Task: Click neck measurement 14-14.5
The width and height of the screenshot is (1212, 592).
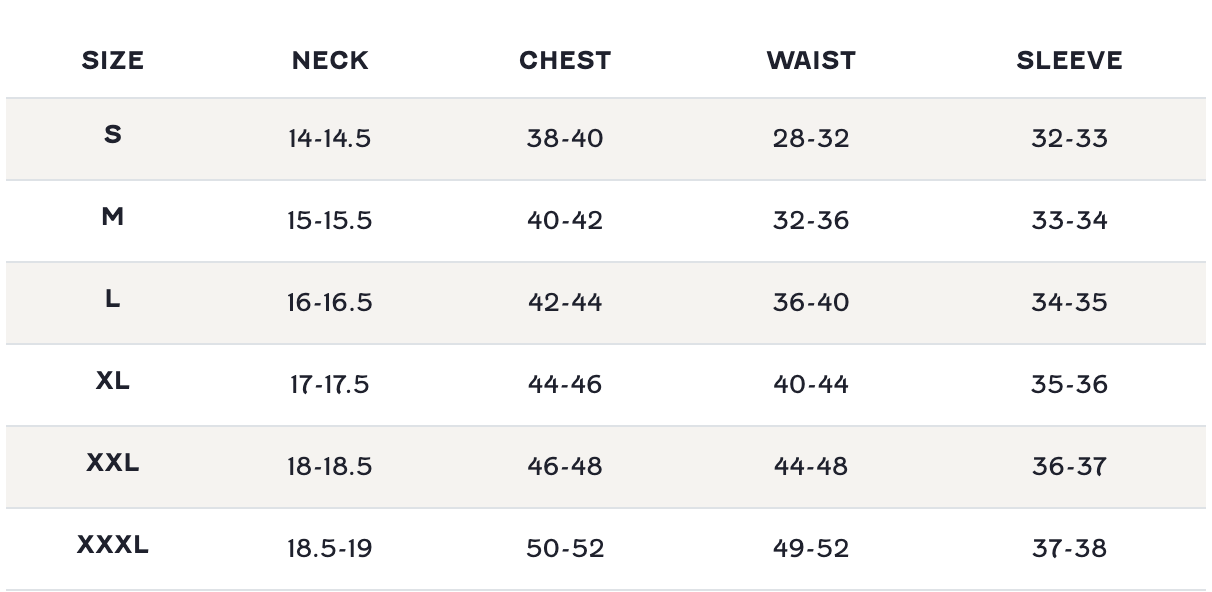Action: coord(329,138)
